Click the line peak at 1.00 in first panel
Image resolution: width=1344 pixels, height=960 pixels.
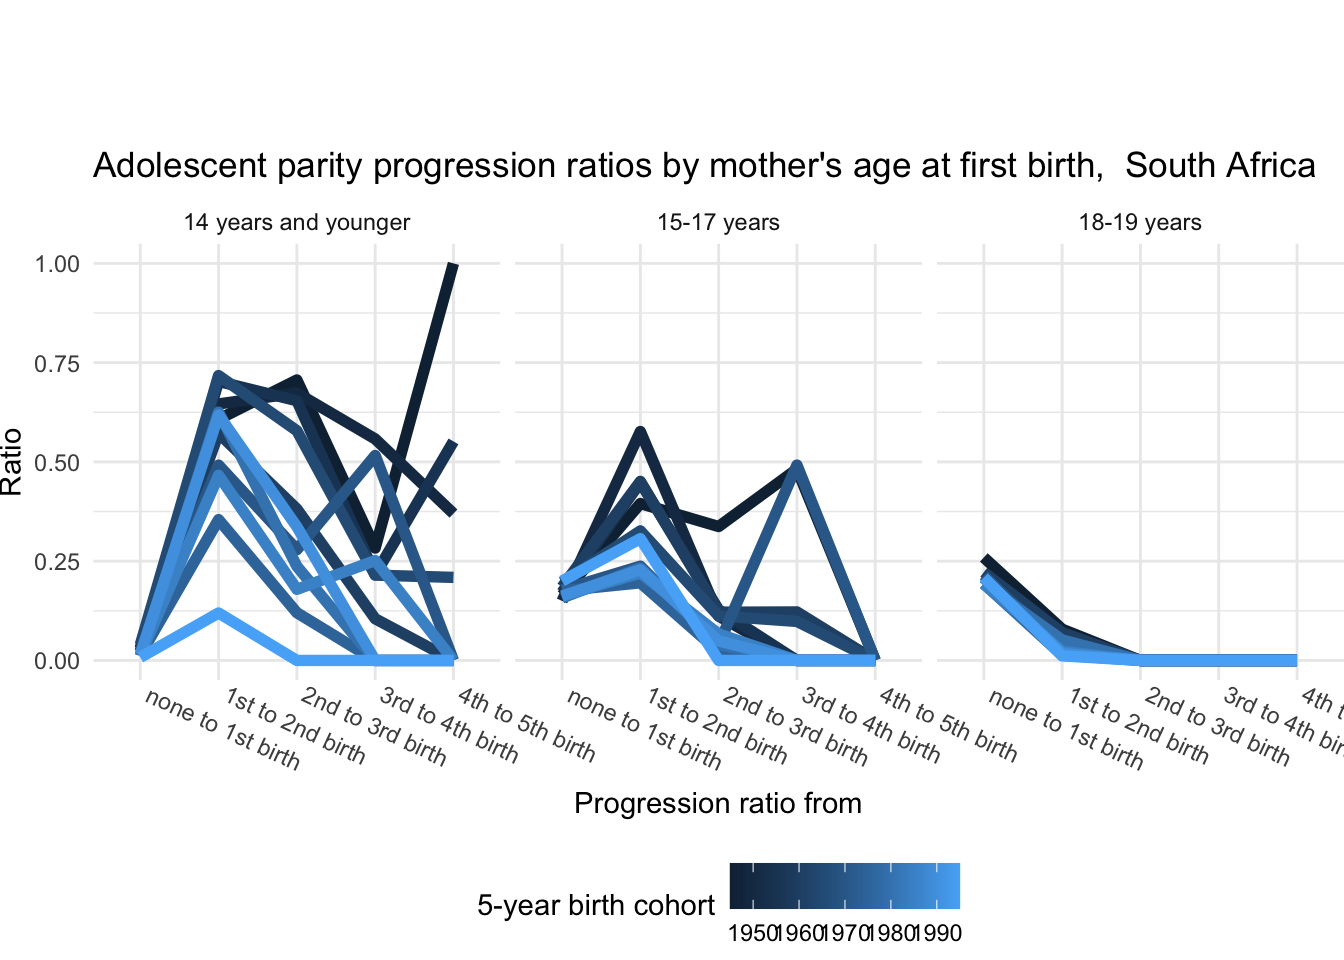click(x=453, y=266)
